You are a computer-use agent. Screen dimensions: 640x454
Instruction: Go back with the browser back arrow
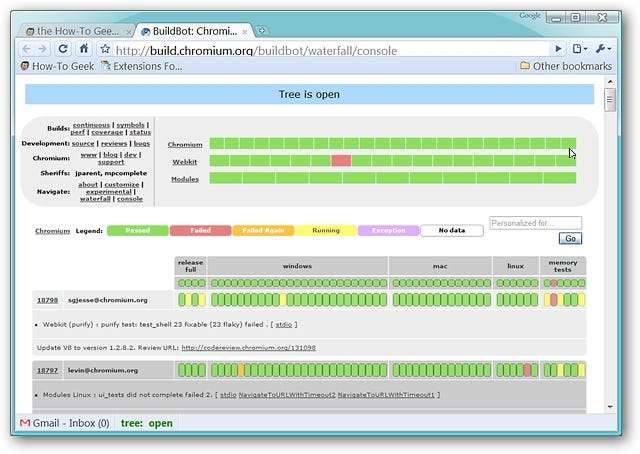tap(27, 49)
